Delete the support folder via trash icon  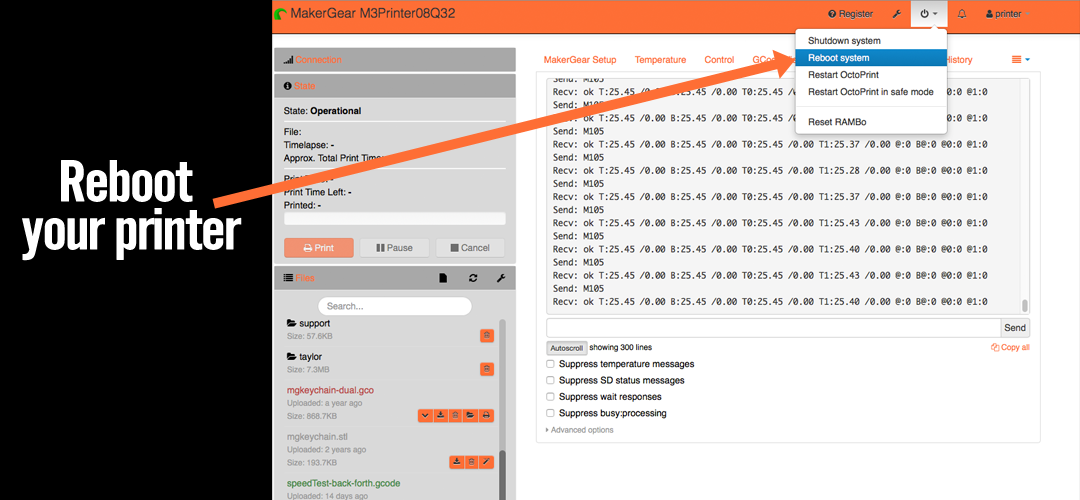tap(487, 336)
